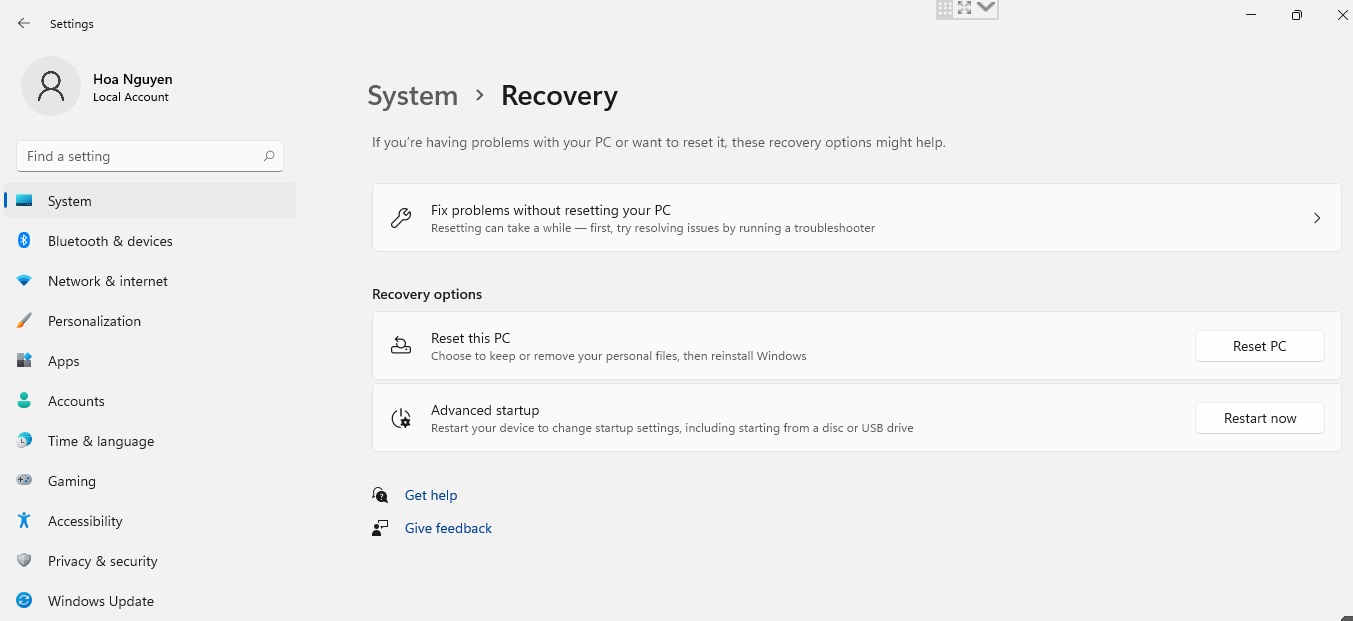Click the back arrow in Settings header
The height and width of the screenshot is (621, 1353).
coord(24,23)
